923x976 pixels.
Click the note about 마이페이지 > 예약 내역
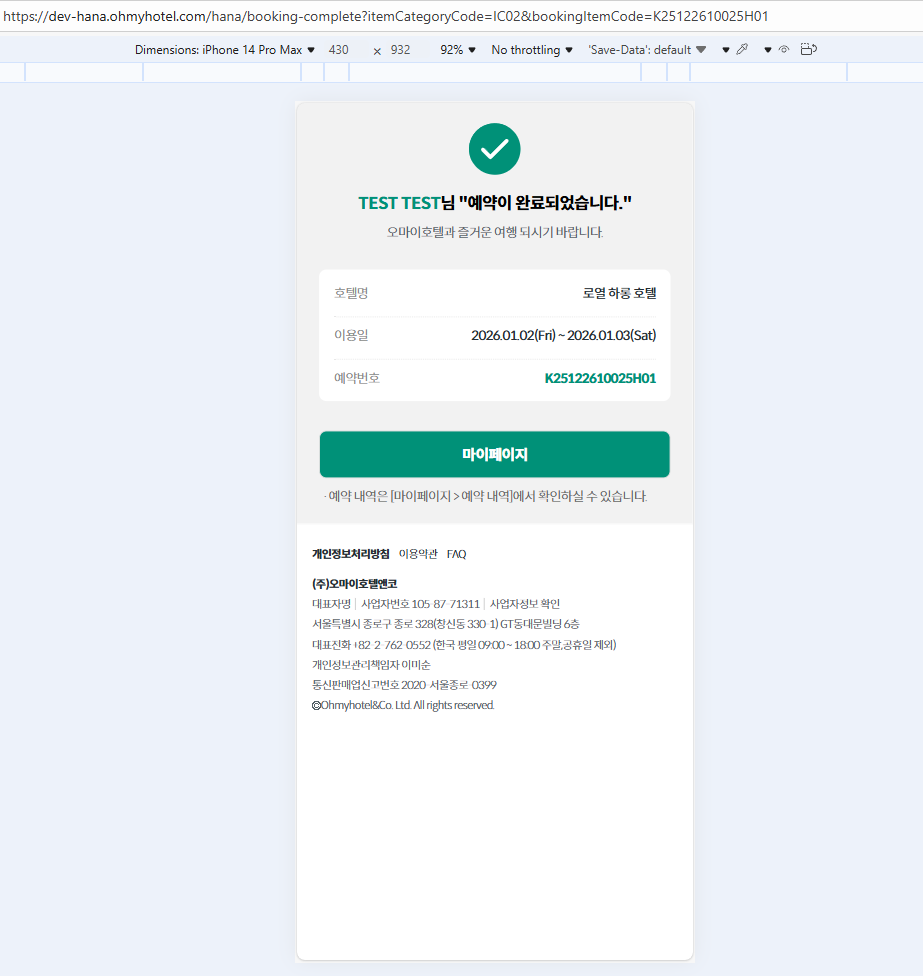click(x=485, y=497)
